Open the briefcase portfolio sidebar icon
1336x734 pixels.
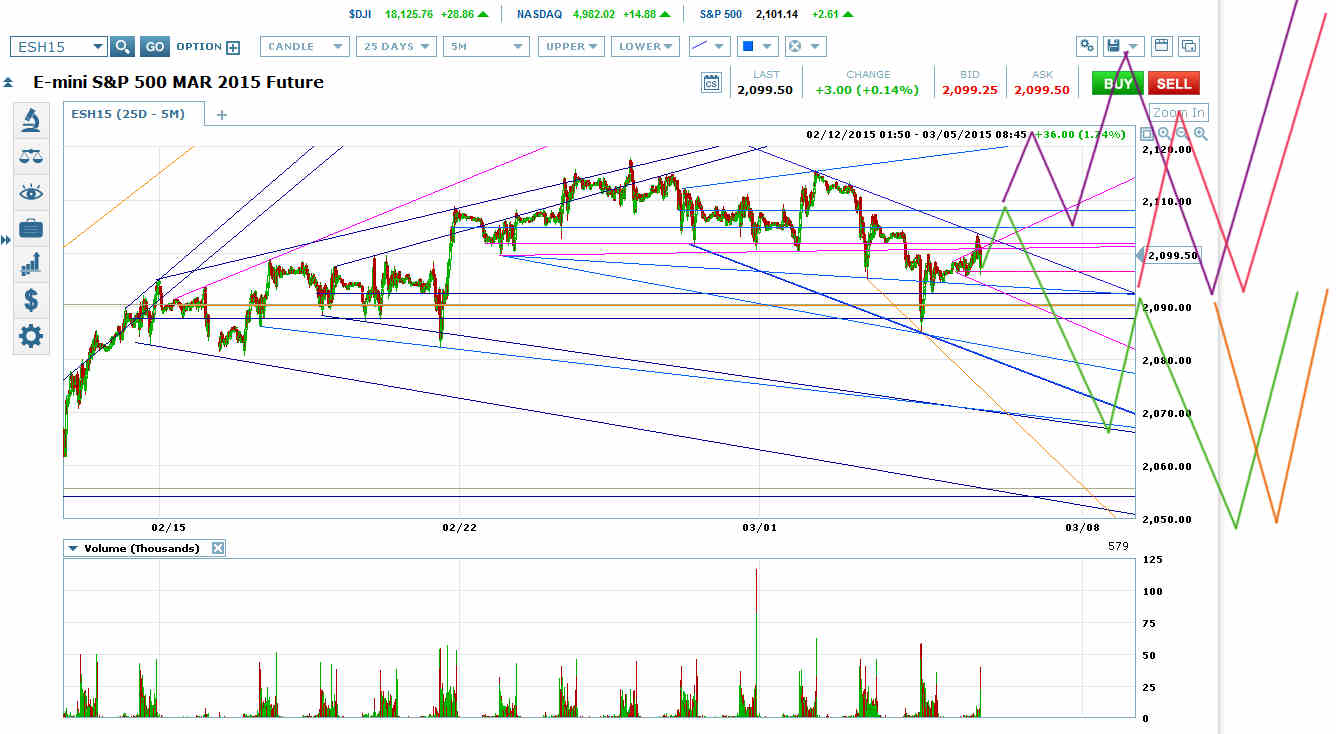pyautogui.click(x=31, y=228)
